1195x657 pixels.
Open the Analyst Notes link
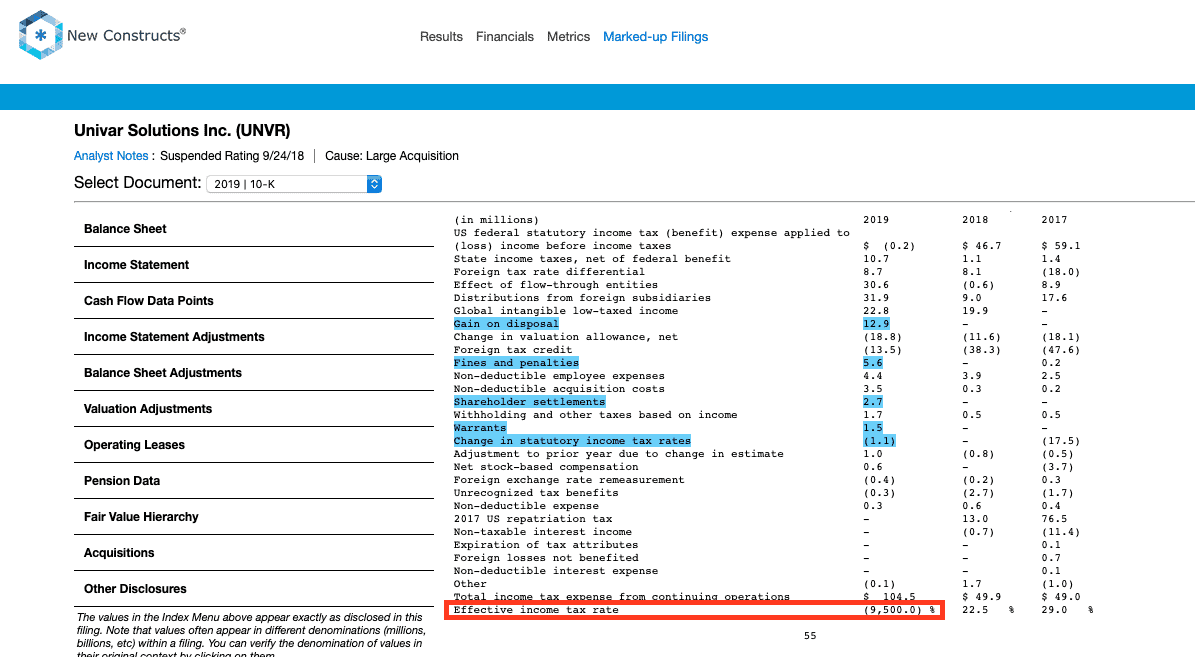[111, 155]
